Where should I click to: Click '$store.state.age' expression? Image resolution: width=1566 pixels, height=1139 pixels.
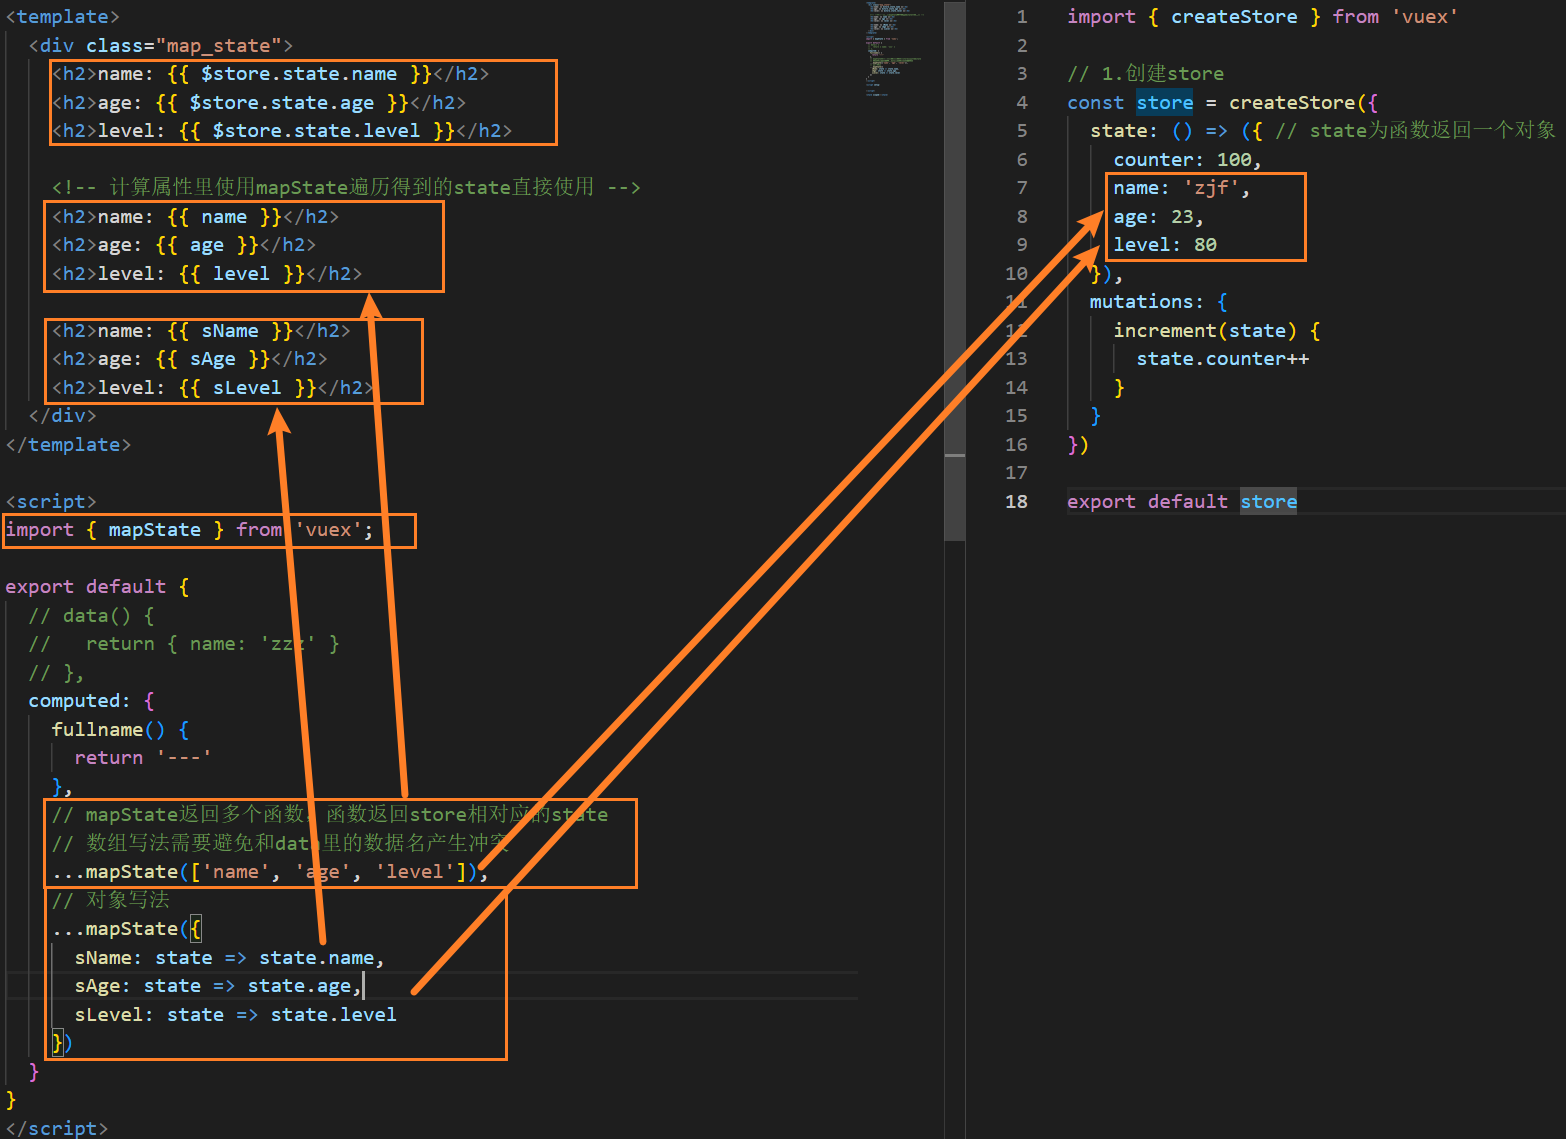coord(282,103)
